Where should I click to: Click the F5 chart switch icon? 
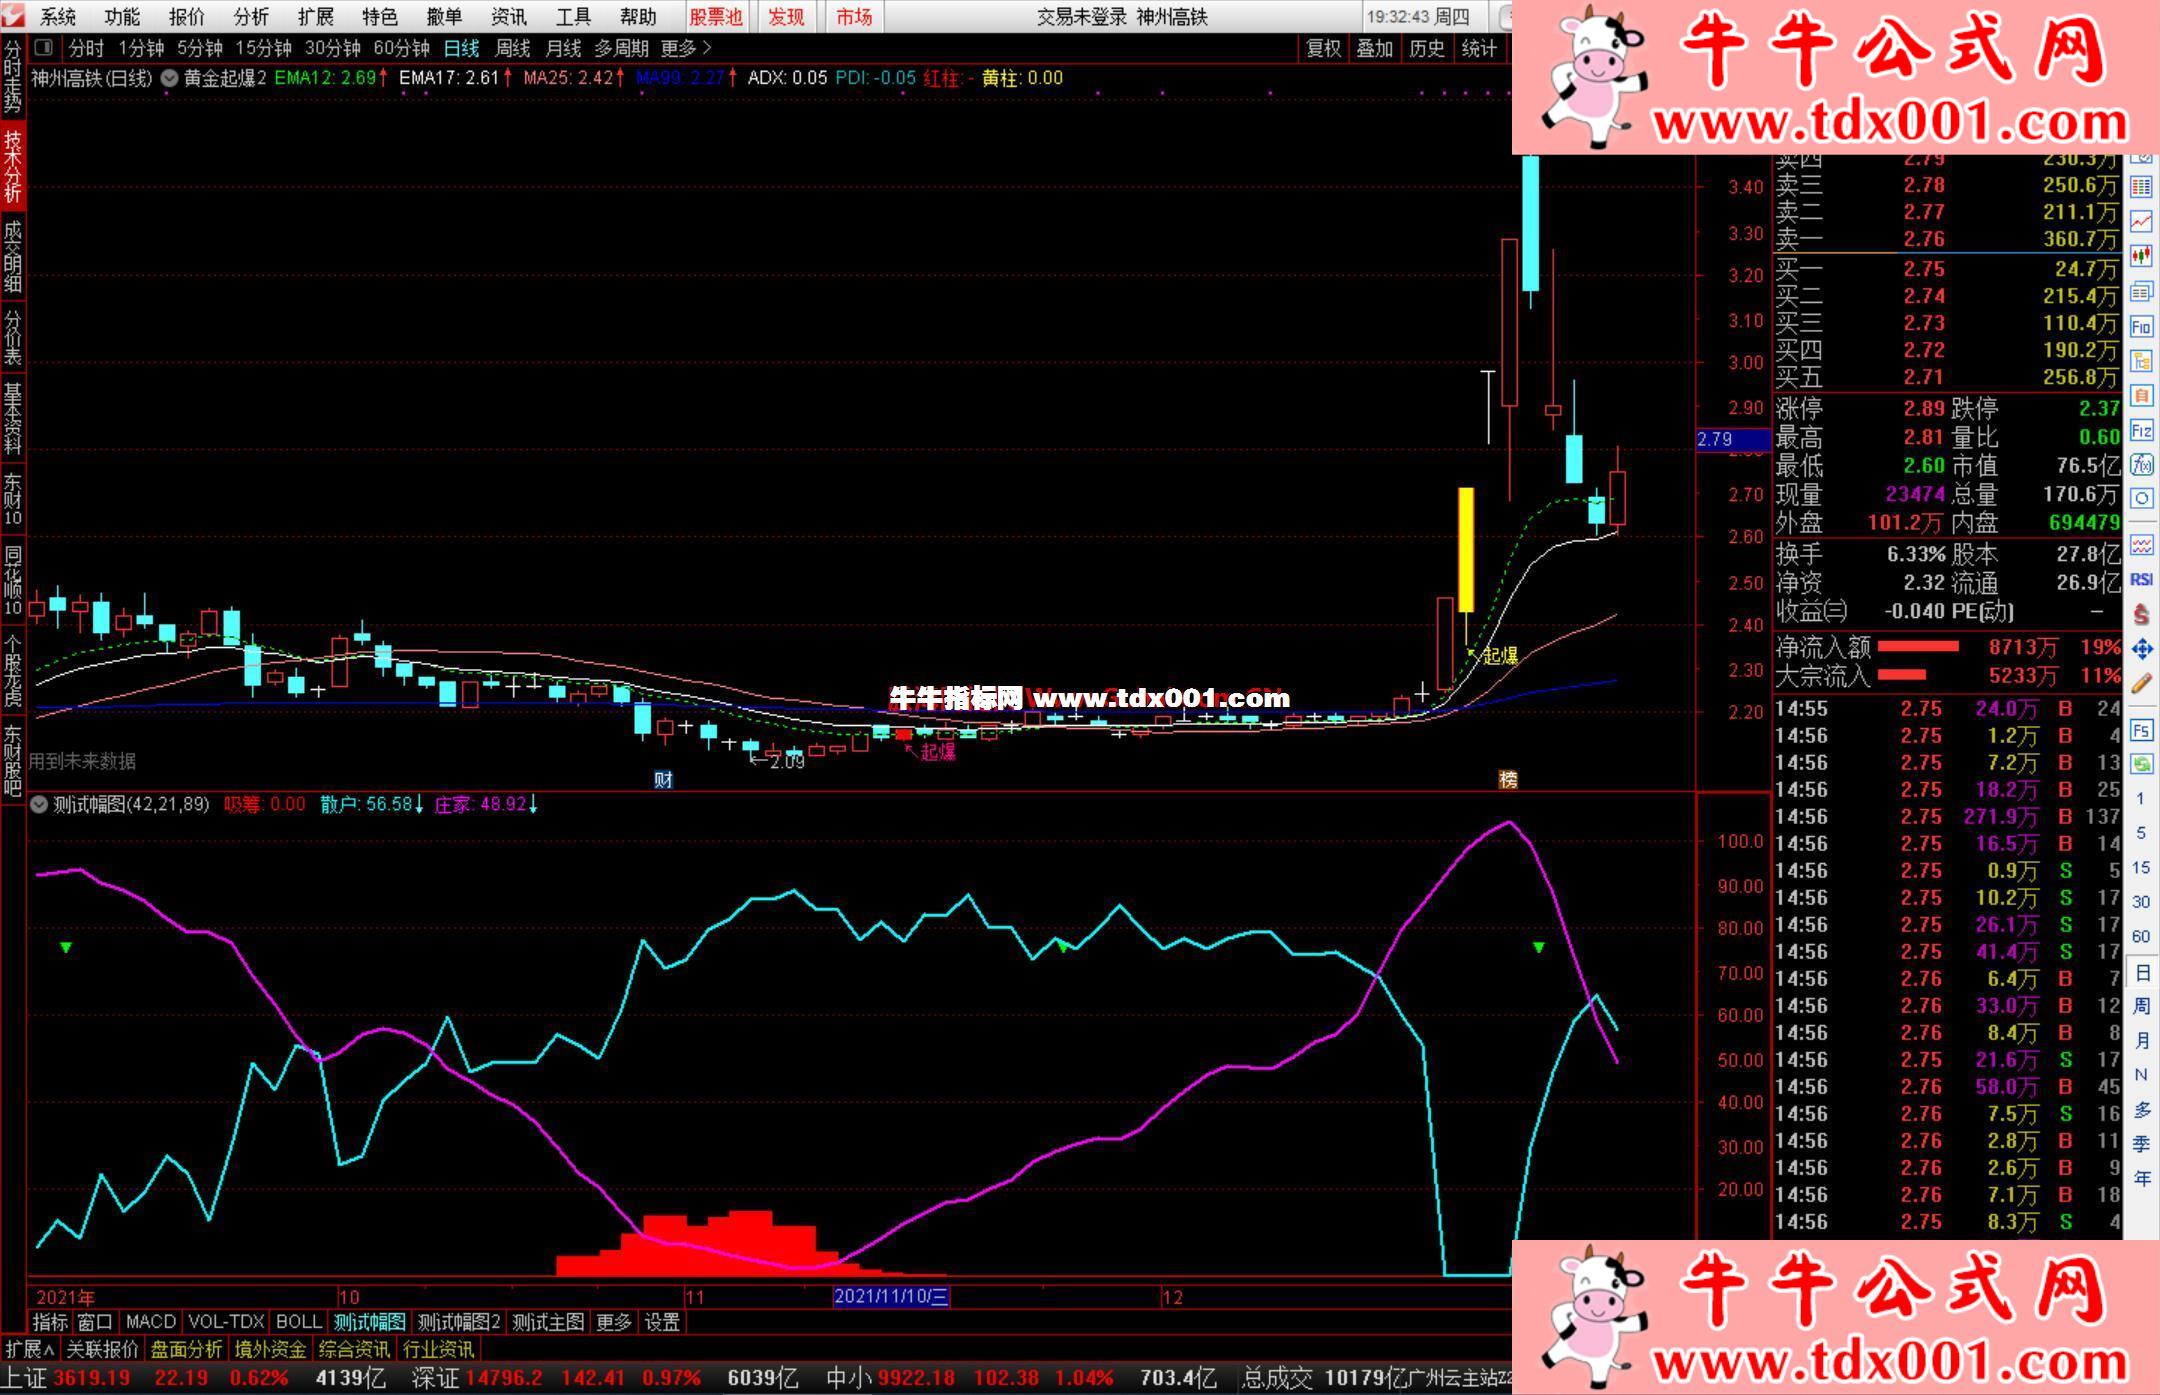2141,730
